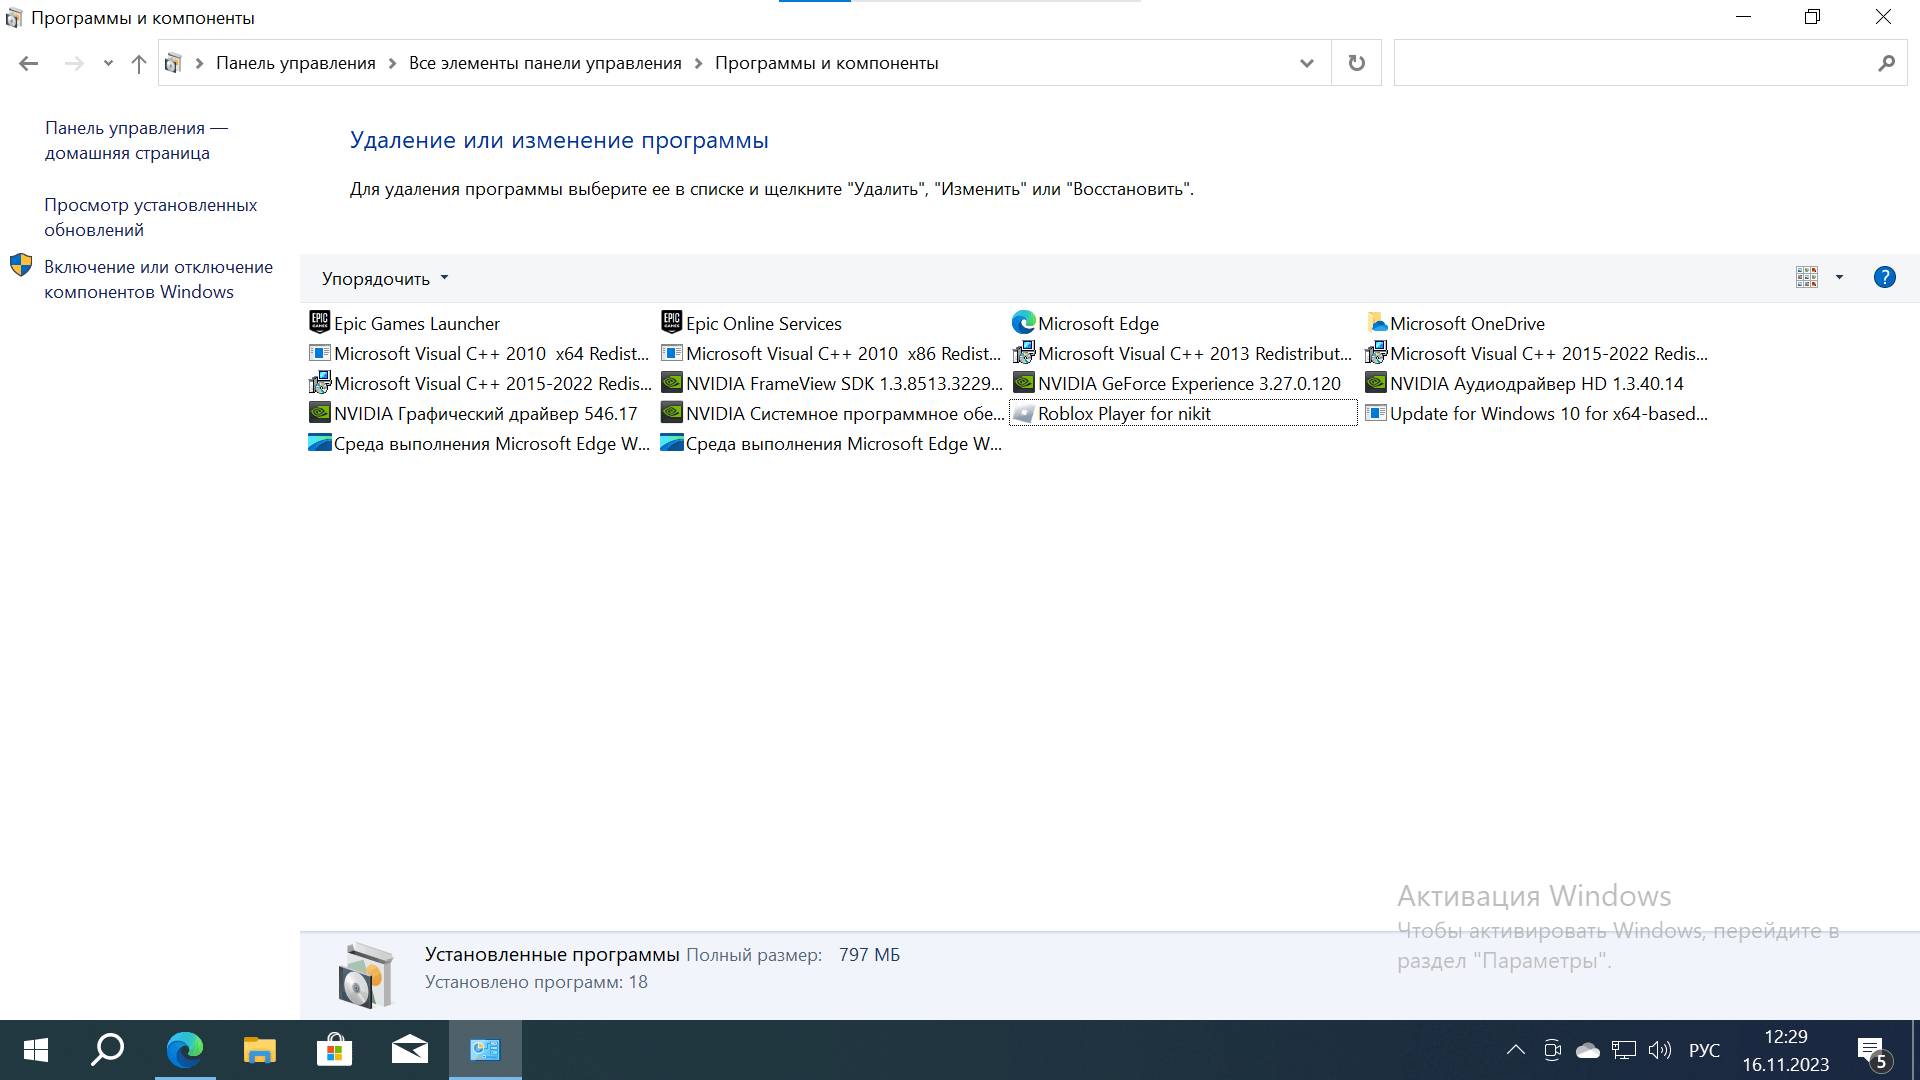This screenshot has width=1920, height=1080.
Task: Click Все элементы панели управления breadcrumb
Action: (x=545, y=63)
